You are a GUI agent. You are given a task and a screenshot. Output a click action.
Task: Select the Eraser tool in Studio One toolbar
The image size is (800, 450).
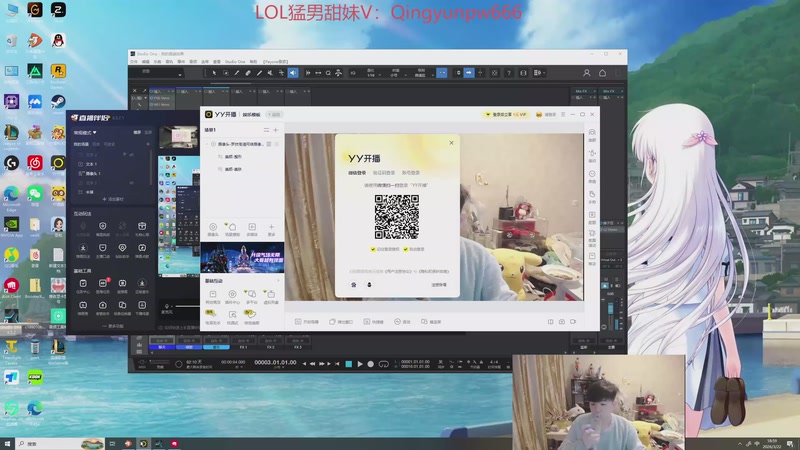pos(248,73)
